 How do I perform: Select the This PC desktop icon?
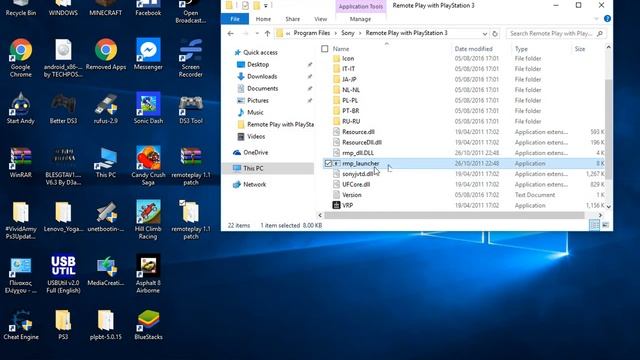point(106,162)
